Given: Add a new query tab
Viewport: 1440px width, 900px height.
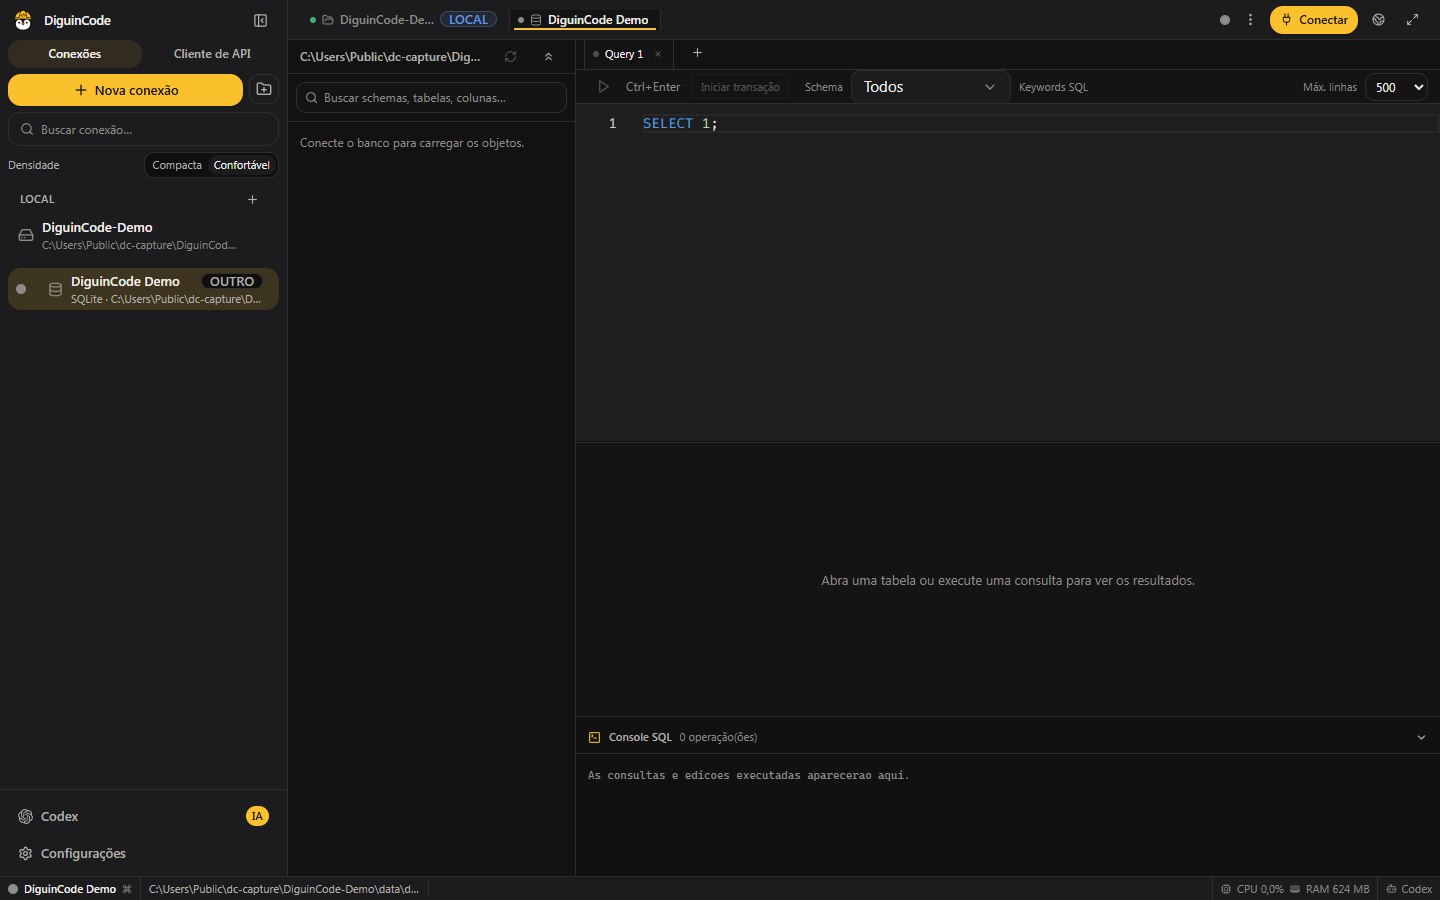Looking at the screenshot, I should [697, 53].
